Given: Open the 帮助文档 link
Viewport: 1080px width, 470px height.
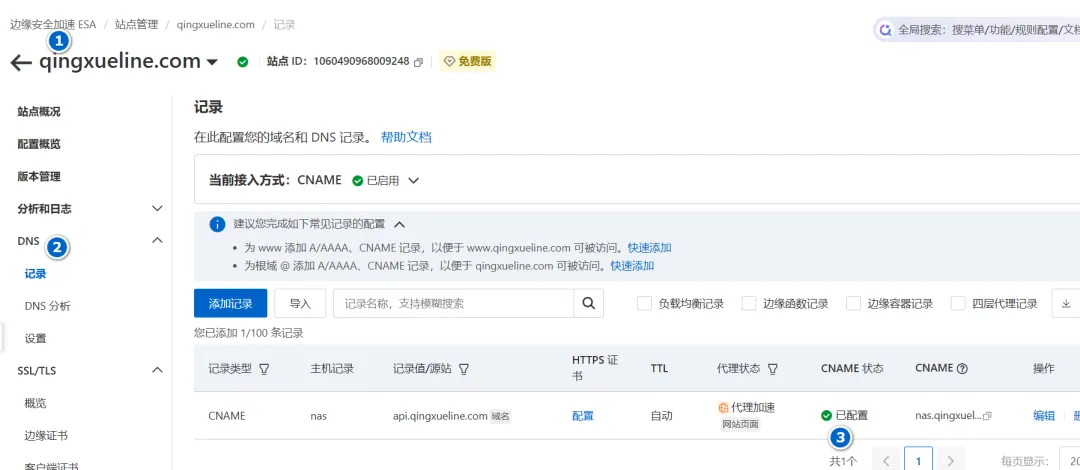Looking at the screenshot, I should [406, 137].
